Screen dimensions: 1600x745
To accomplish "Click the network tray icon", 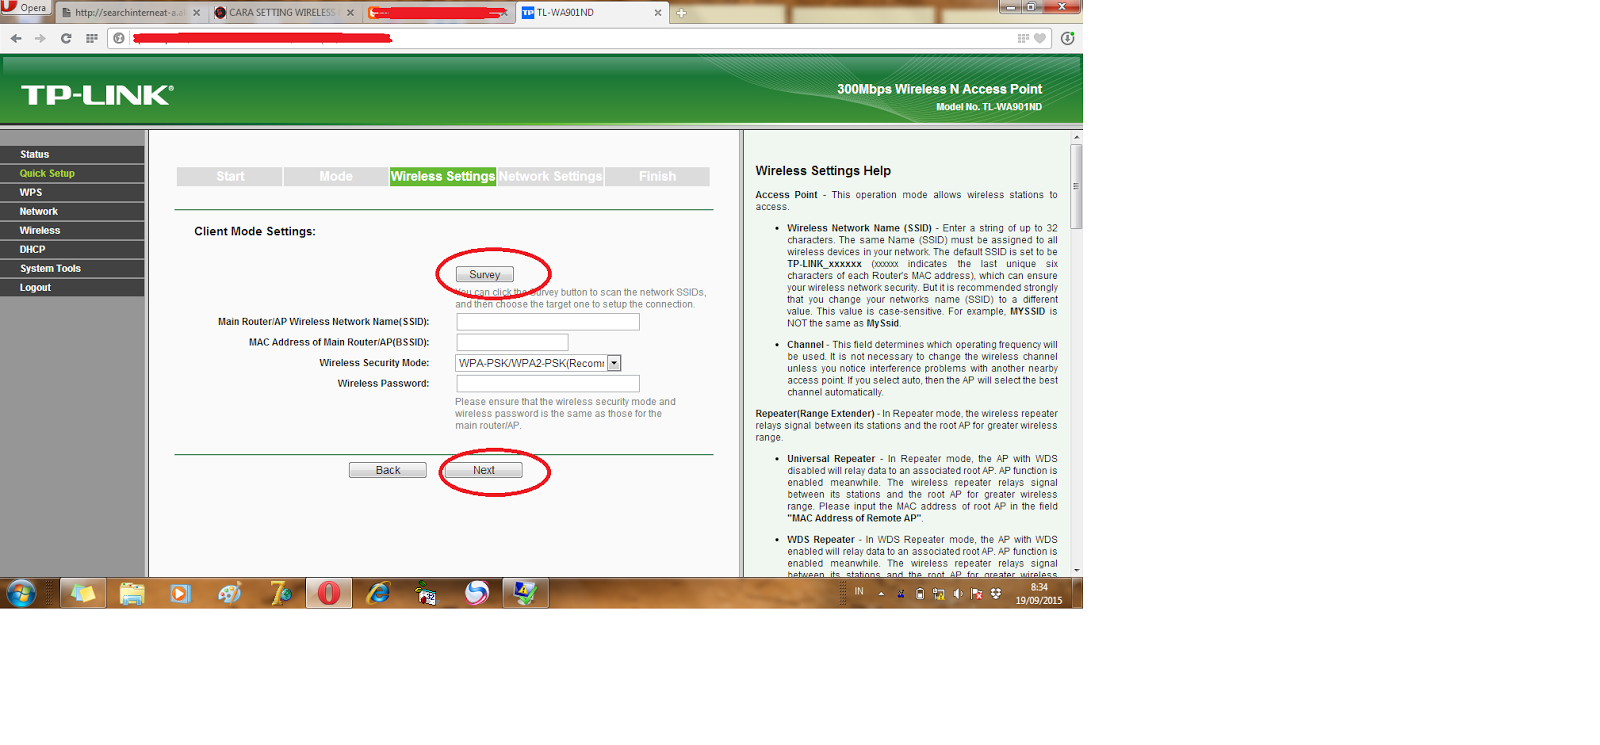I will (x=939, y=594).
